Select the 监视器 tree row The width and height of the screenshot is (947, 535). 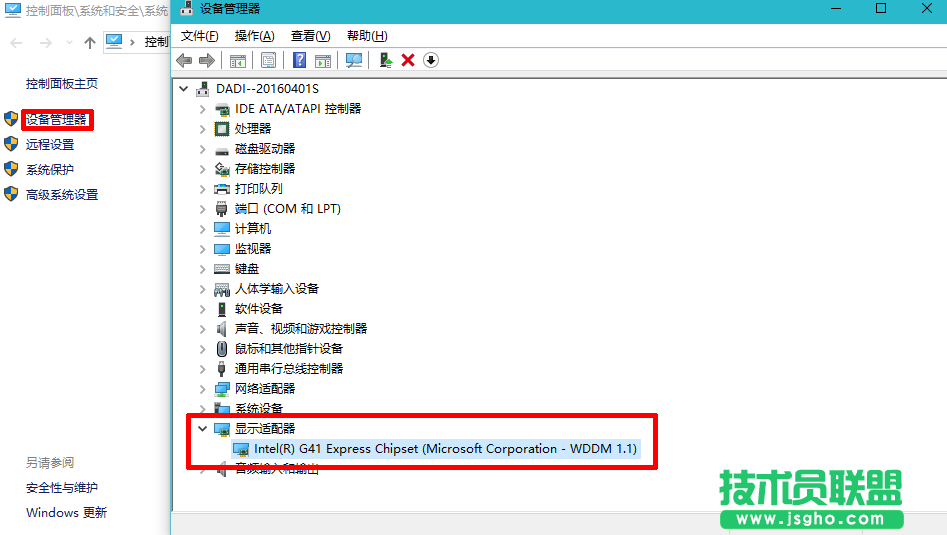point(252,249)
